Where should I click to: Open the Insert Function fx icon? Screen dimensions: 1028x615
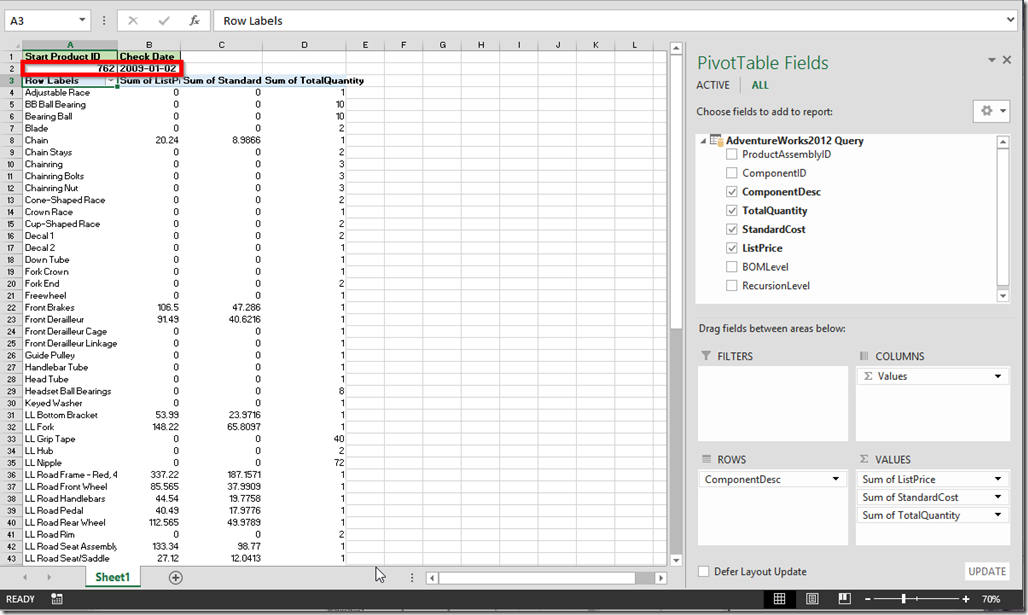coord(195,21)
